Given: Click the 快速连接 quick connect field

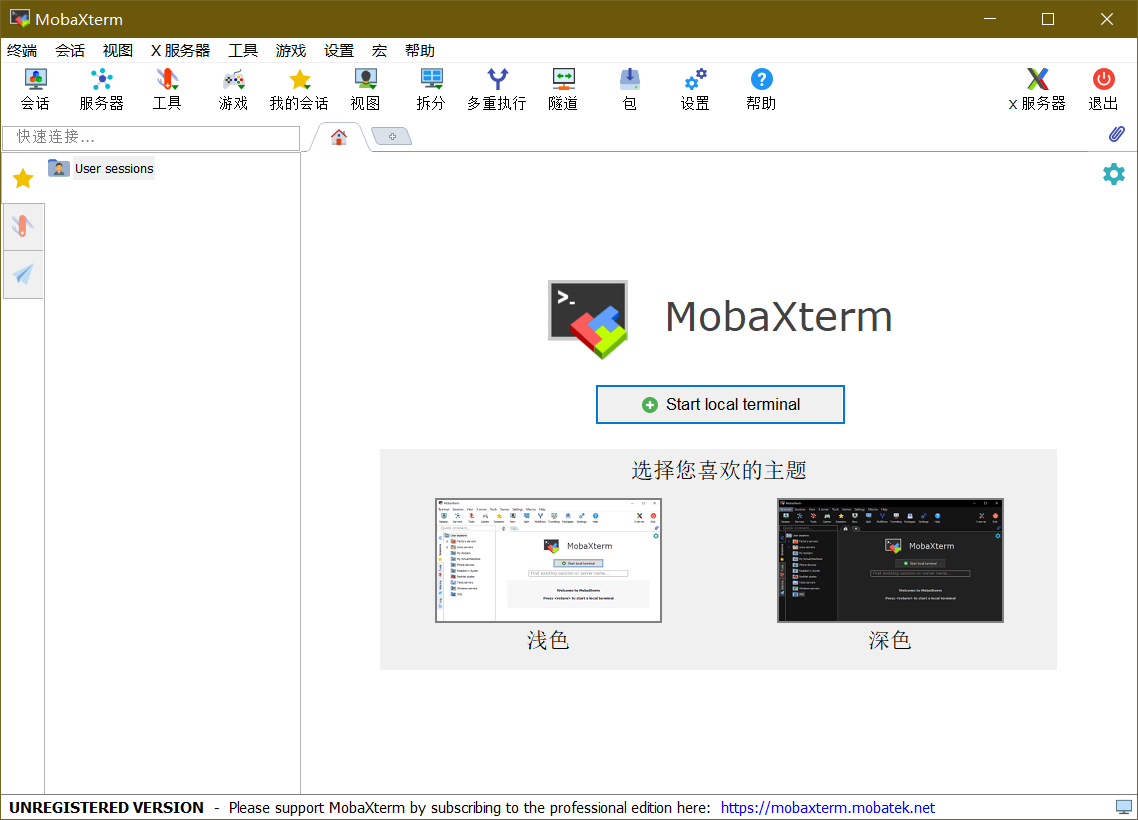Looking at the screenshot, I should tap(151, 137).
